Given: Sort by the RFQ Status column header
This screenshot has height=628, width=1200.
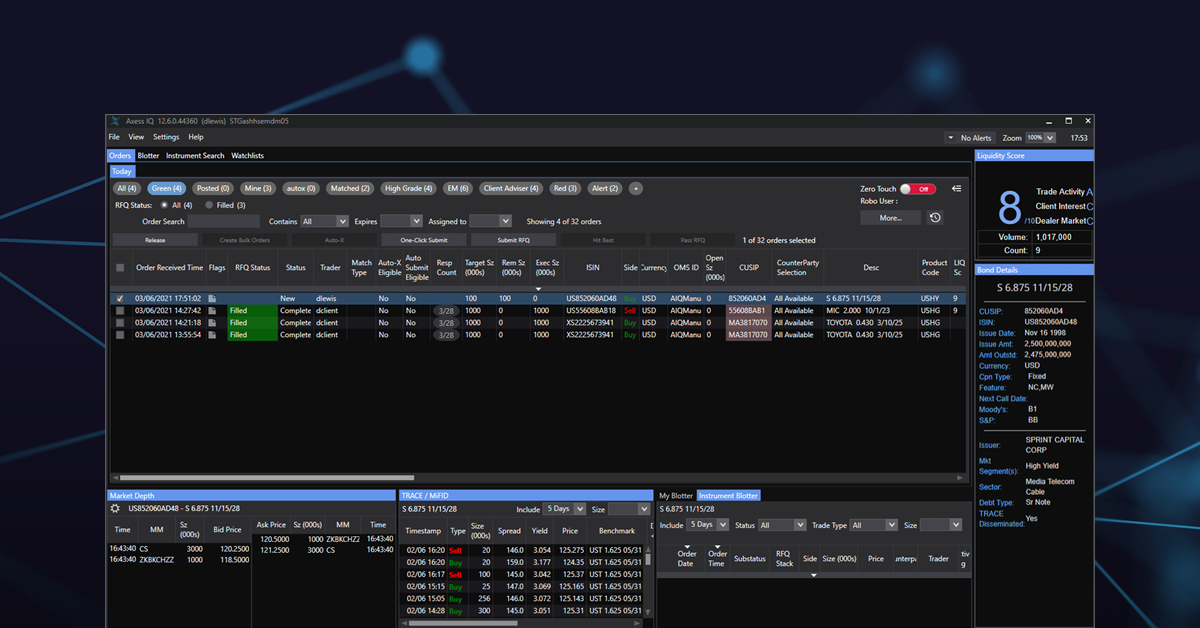Looking at the screenshot, I should point(252,268).
